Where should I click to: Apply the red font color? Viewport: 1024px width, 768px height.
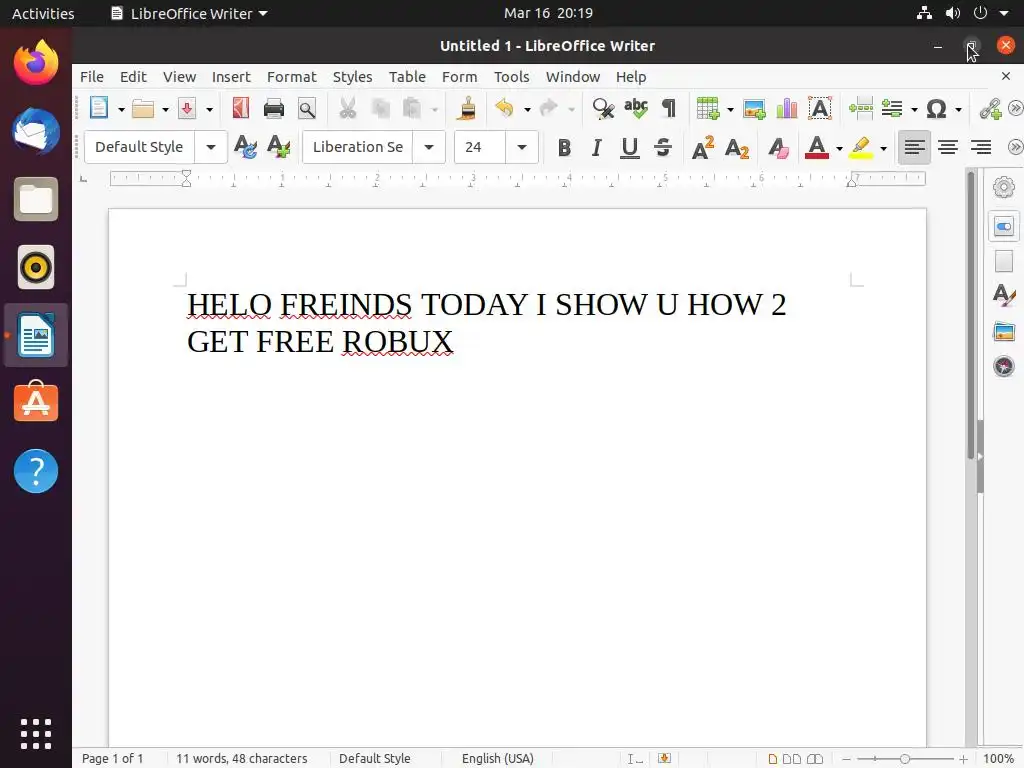click(x=817, y=148)
